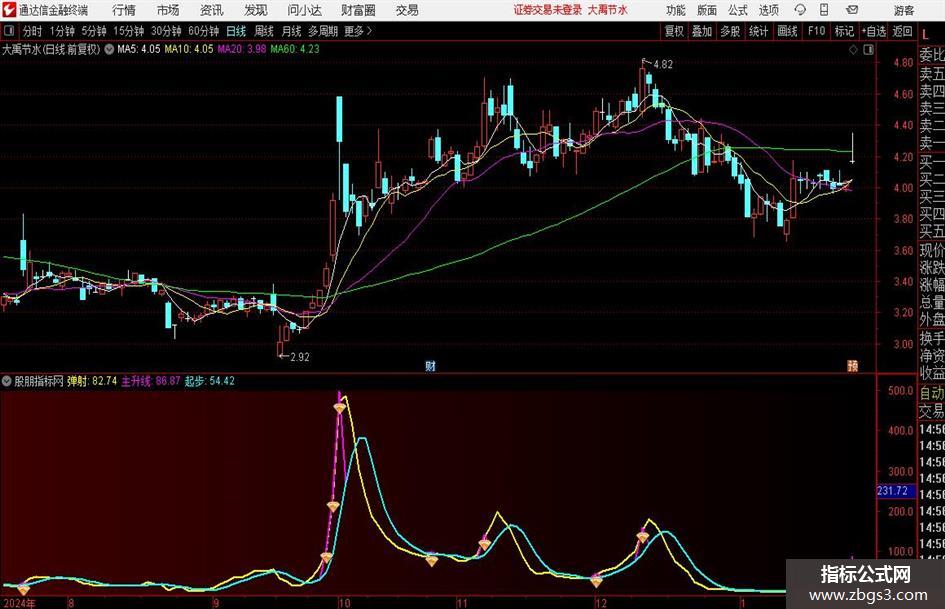
Task: Switch to 30分钟 chart period
Action: click(166, 31)
